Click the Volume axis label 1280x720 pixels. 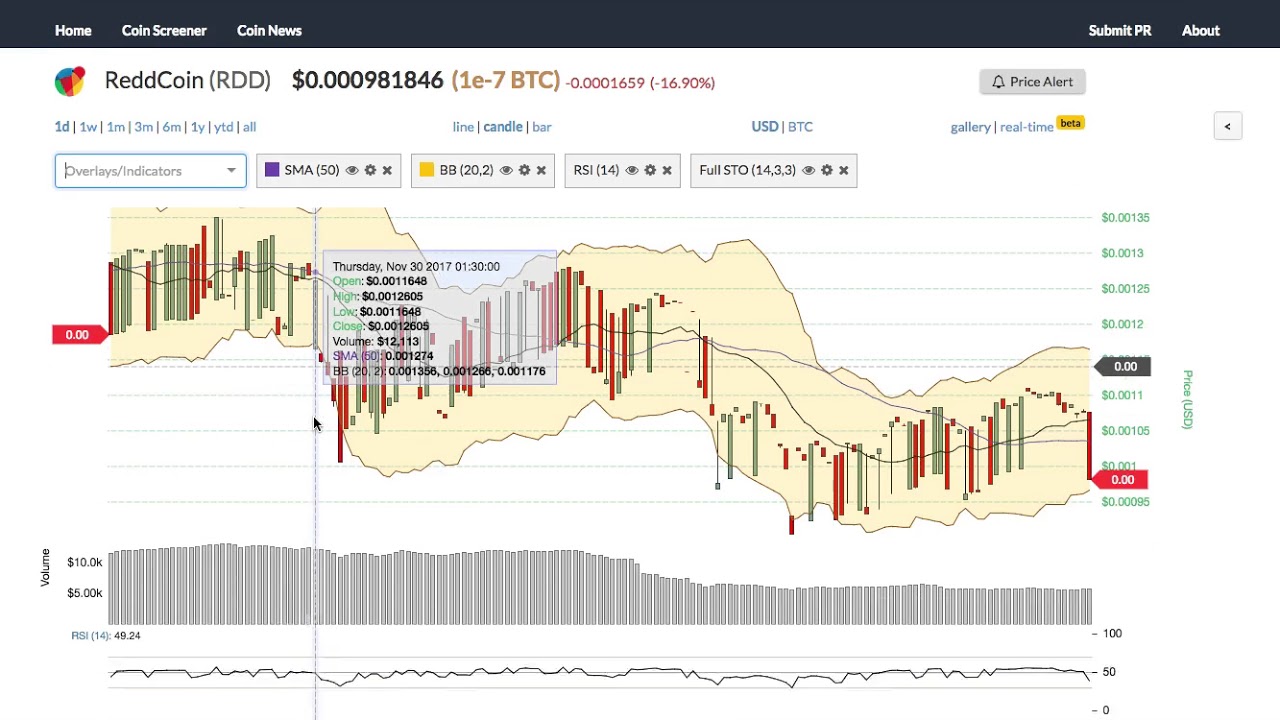point(45,567)
